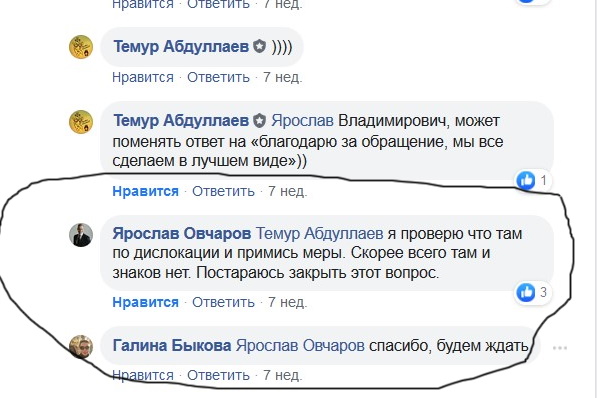597x398 pixels.
Task: Click Темур's avatar beside the Ярослав Владимирович comment
Action: pyautogui.click(x=81, y=122)
